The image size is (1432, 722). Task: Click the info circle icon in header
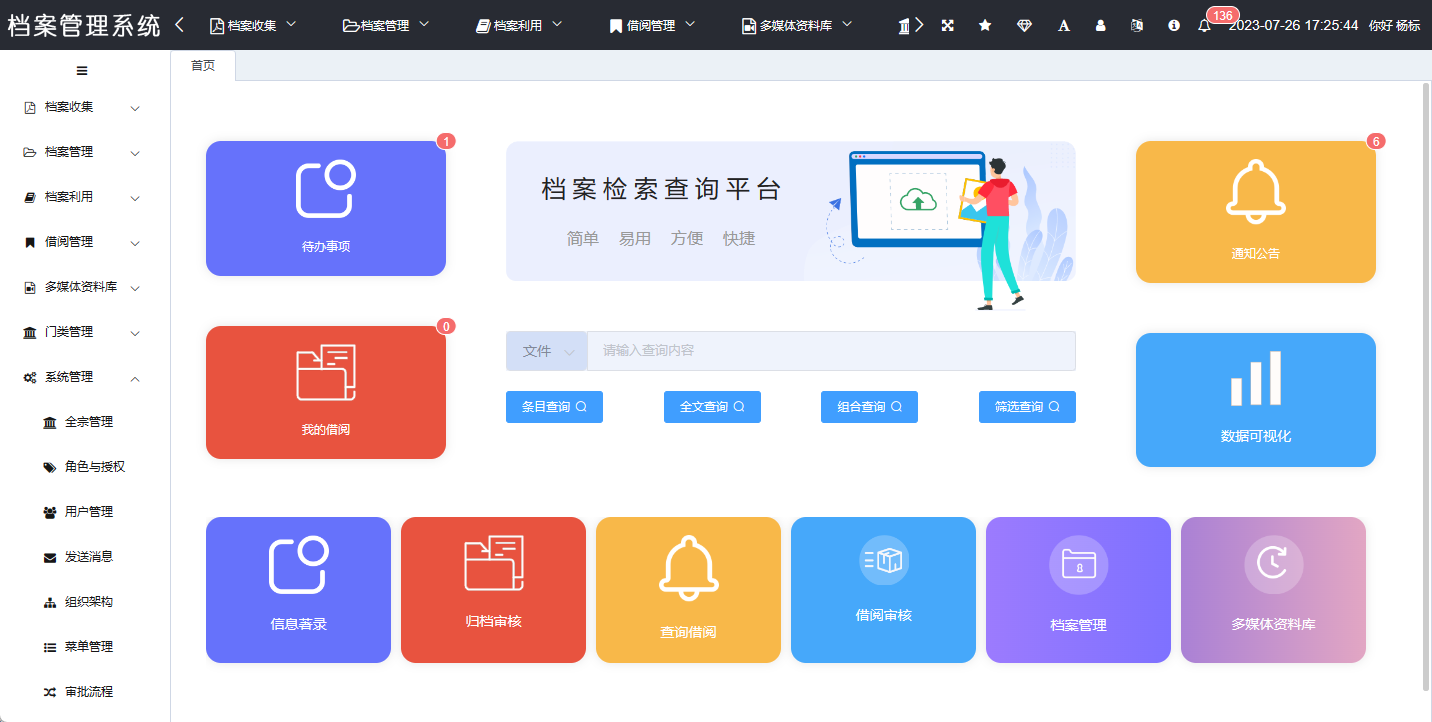point(1174,26)
